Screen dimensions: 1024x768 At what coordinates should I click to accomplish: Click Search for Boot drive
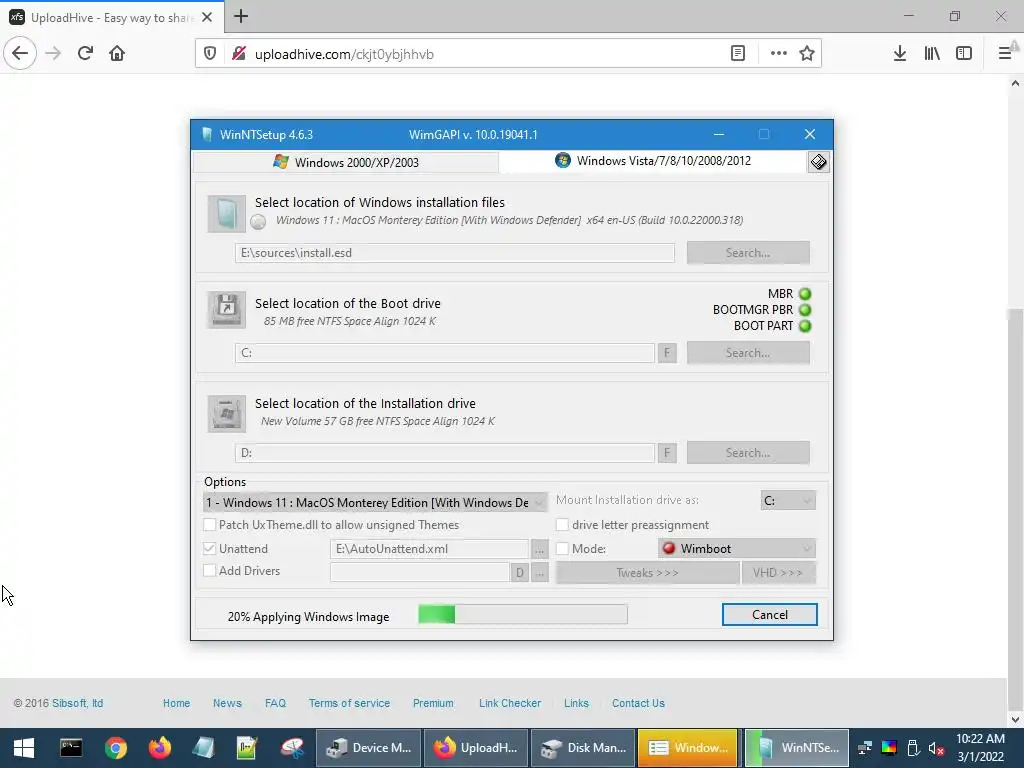pyautogui.click(x=748, y=353)
